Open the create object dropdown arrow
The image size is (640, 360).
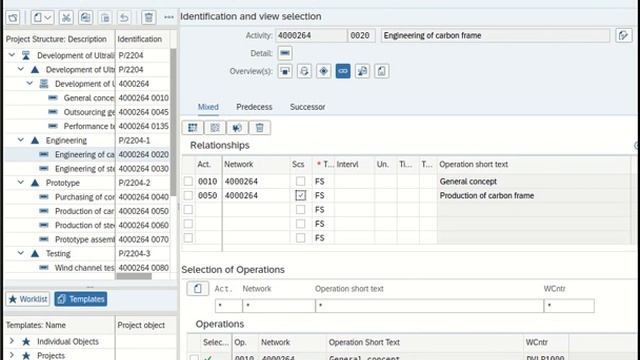[48, 18]
